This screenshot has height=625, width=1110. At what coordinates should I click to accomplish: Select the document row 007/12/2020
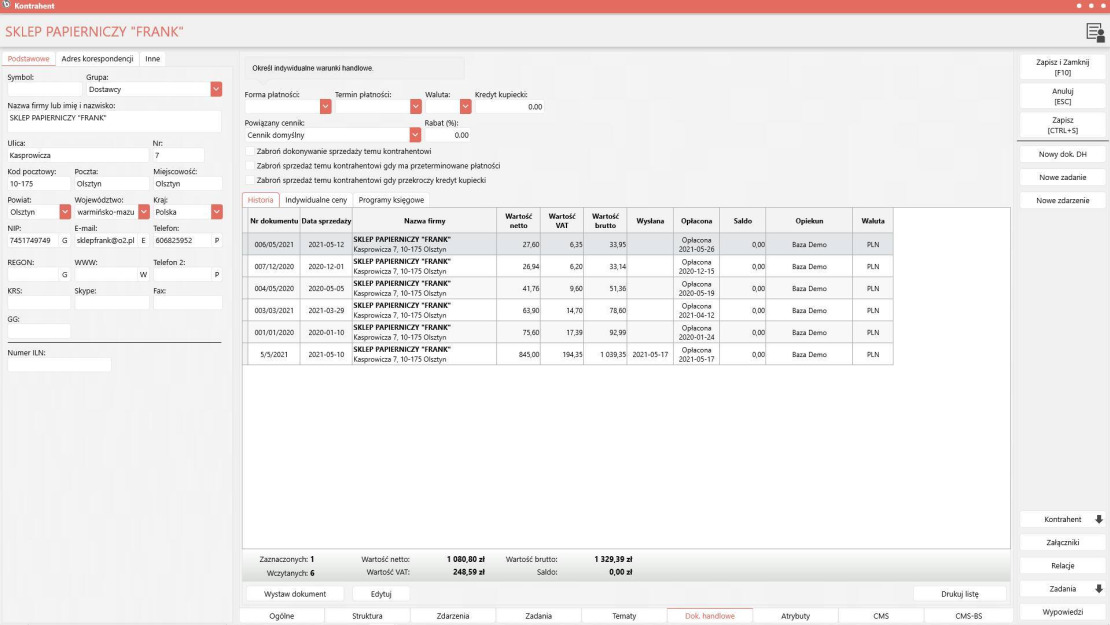pyautogui.click(x=568, y=266)
